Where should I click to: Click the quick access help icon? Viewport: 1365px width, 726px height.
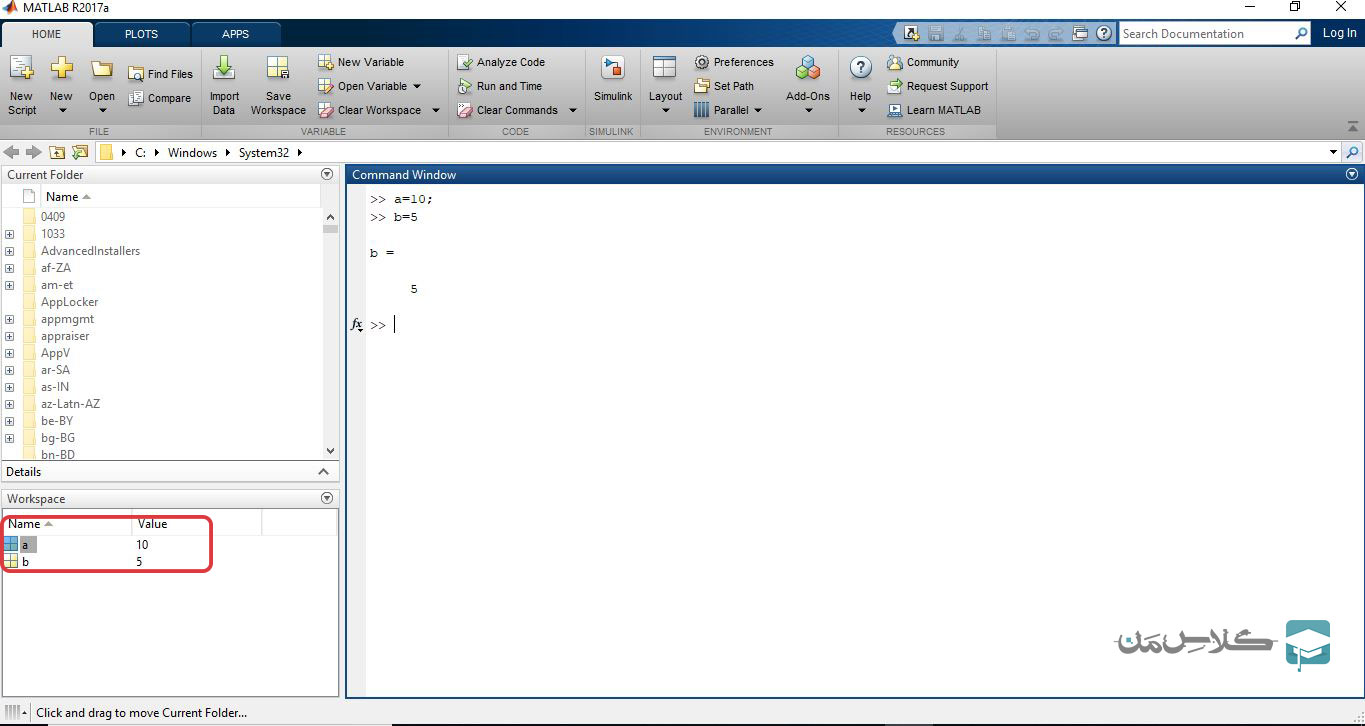click(x=1104, y=33)
